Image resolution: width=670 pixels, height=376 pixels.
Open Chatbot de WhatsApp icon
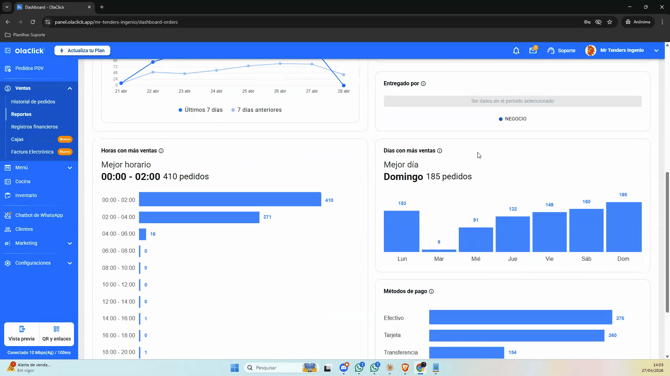[x=8, y=215]
